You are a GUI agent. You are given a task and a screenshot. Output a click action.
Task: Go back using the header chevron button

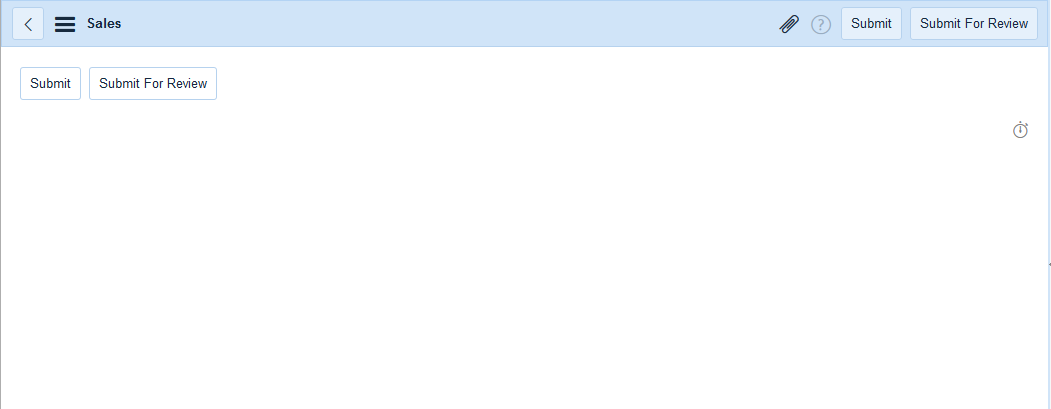[x=28, y=24]
